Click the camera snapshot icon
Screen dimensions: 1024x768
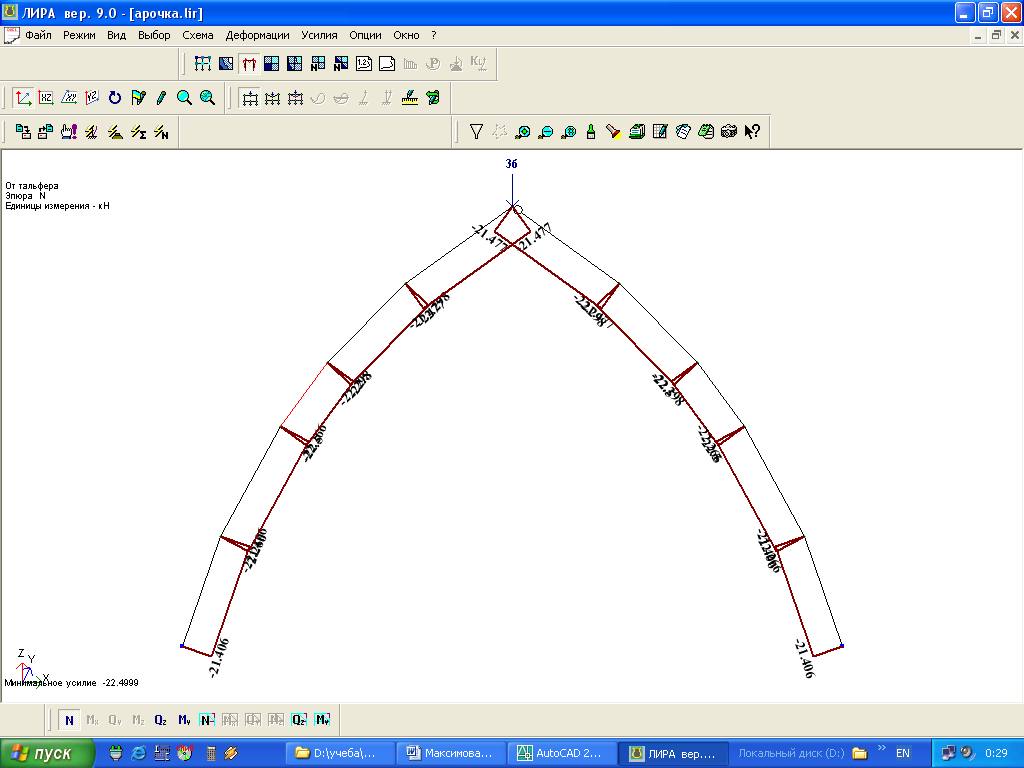click(729, 132)
